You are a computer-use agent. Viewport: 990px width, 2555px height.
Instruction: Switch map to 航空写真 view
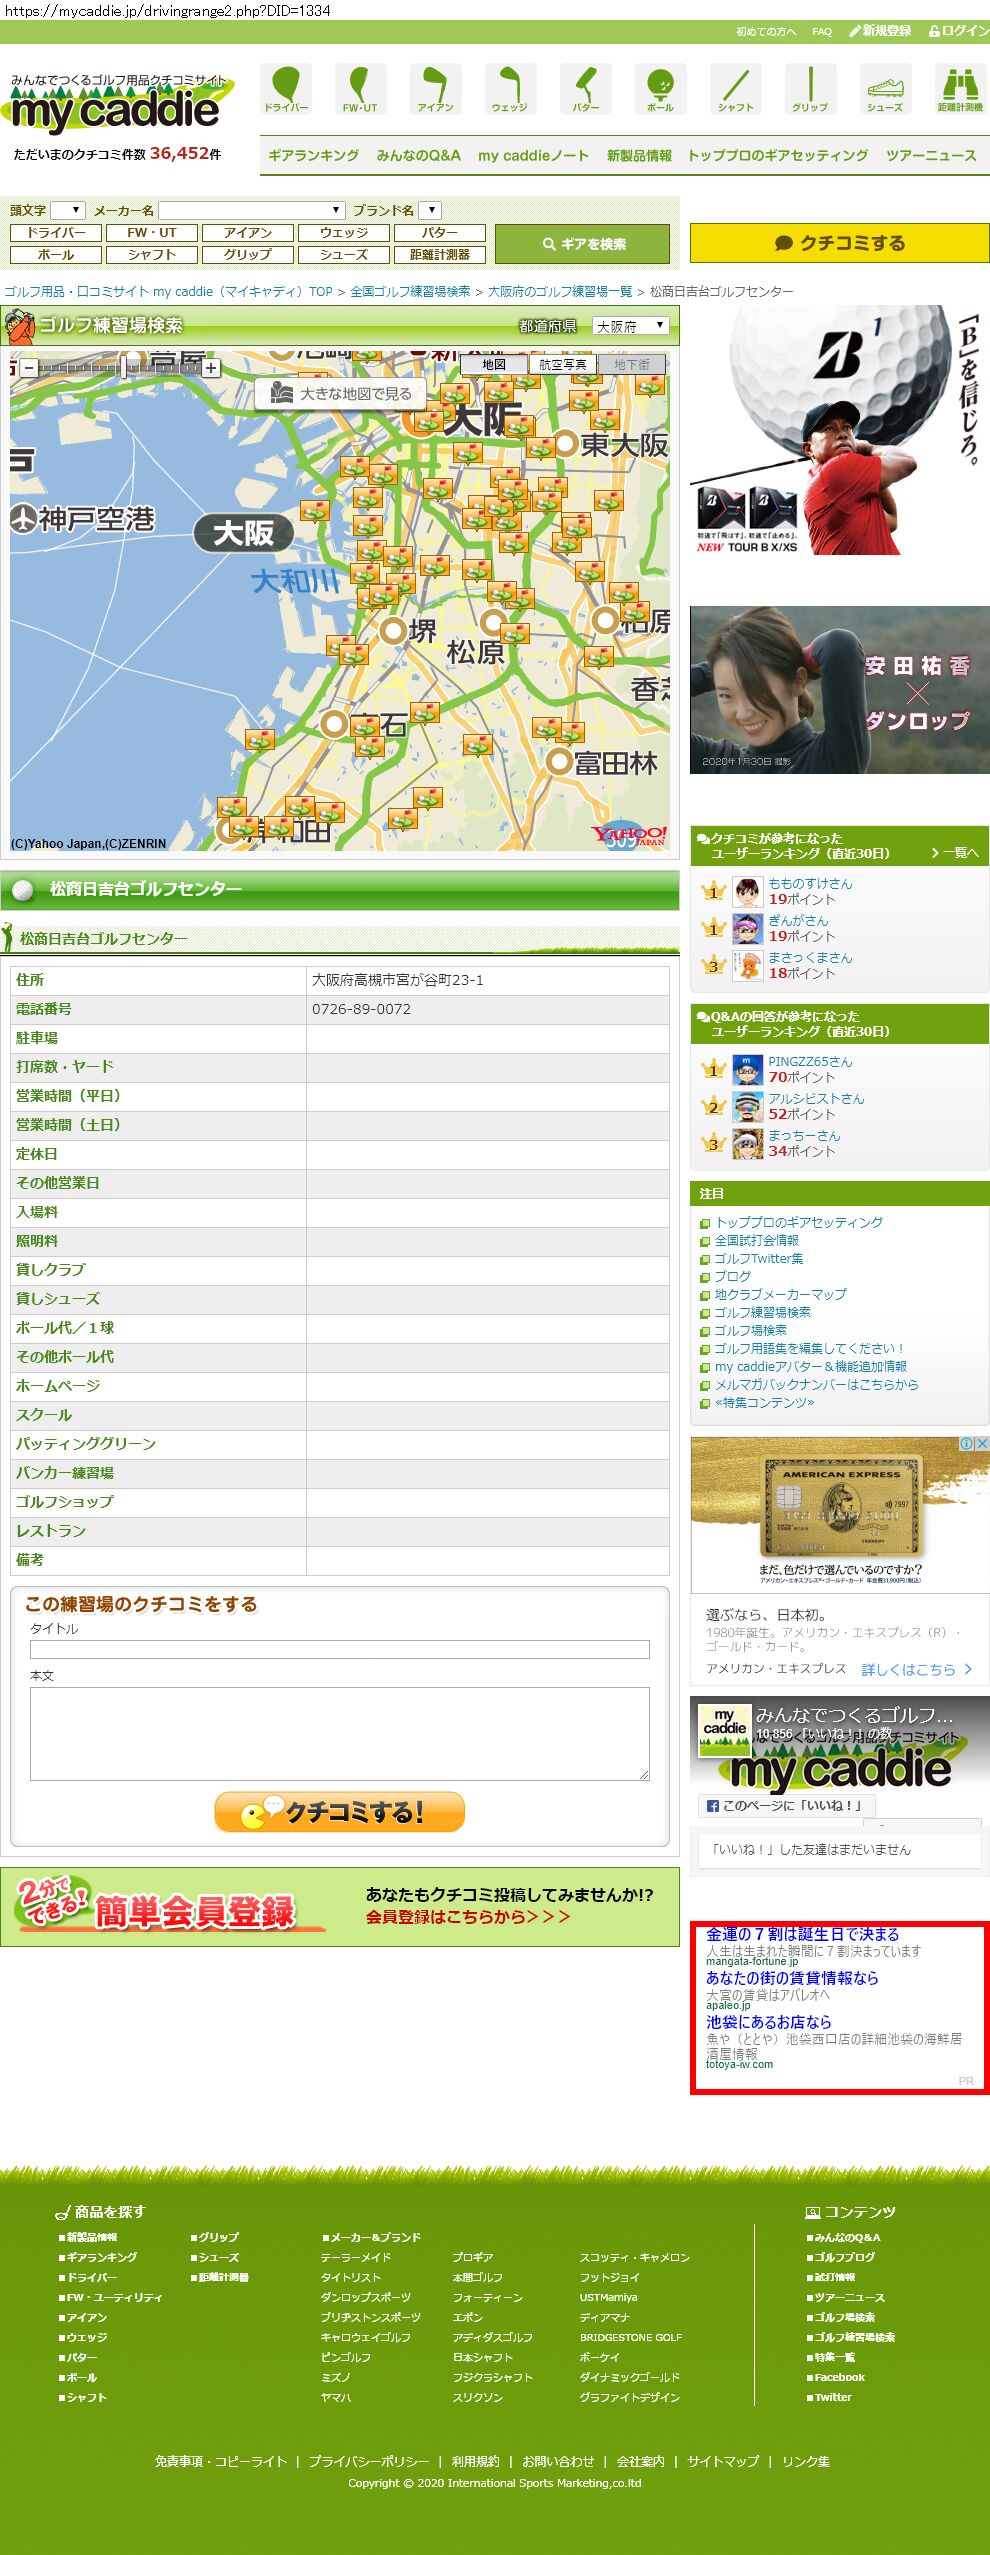tap(562, 364)
